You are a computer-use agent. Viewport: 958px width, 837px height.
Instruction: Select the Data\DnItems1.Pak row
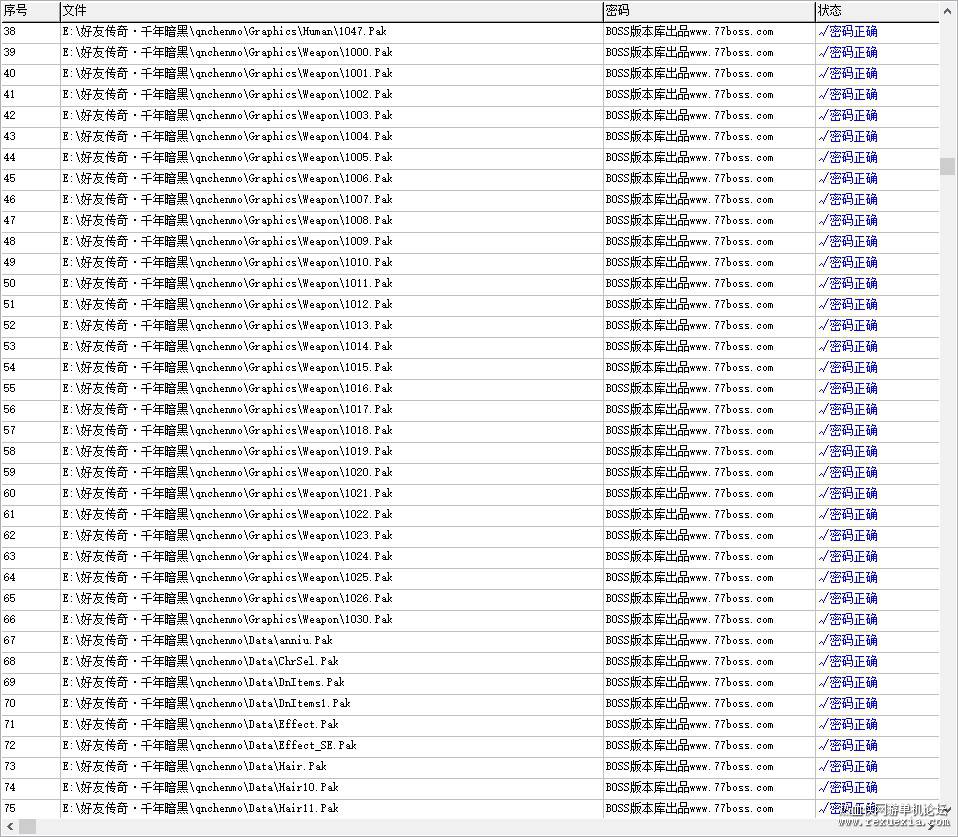470,703
